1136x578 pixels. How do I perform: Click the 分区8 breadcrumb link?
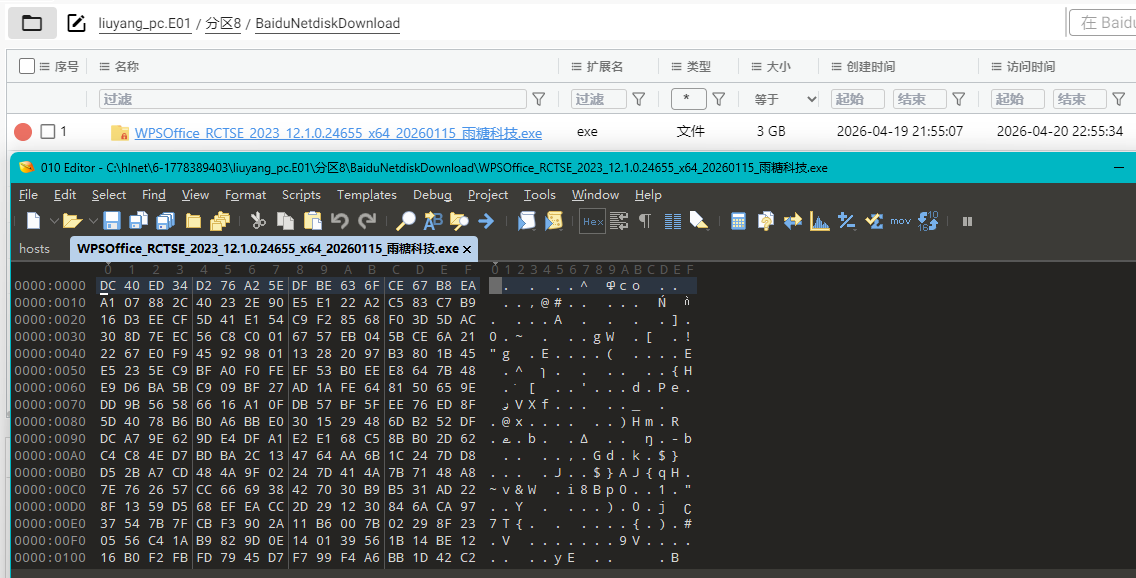pos(222,23)
